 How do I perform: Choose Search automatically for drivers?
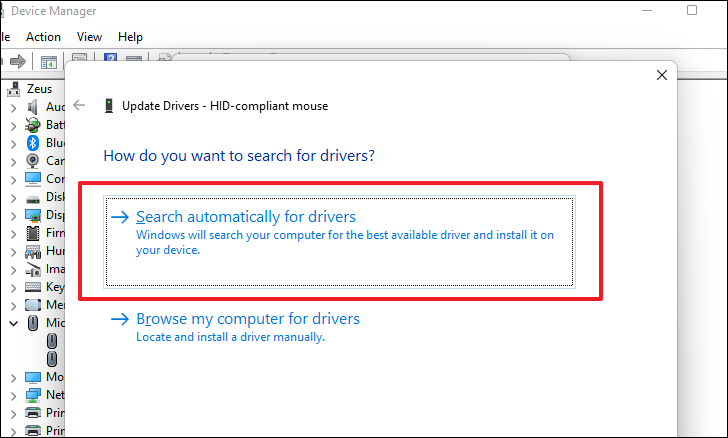pos(339,242)
